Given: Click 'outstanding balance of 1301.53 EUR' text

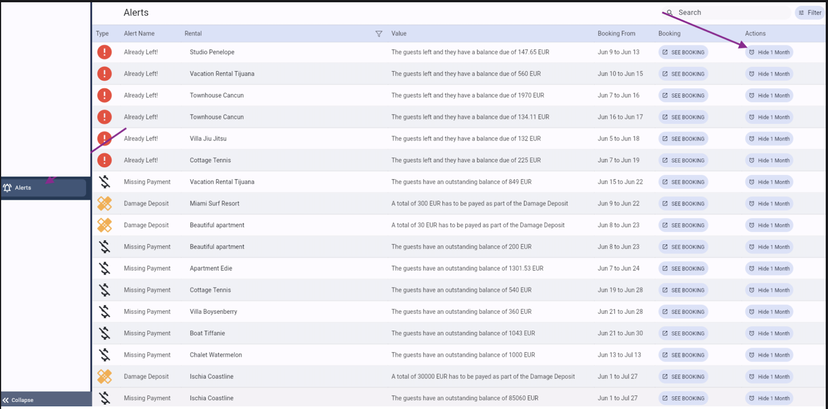Looking at the screenshot, I should tap(495, 268).
